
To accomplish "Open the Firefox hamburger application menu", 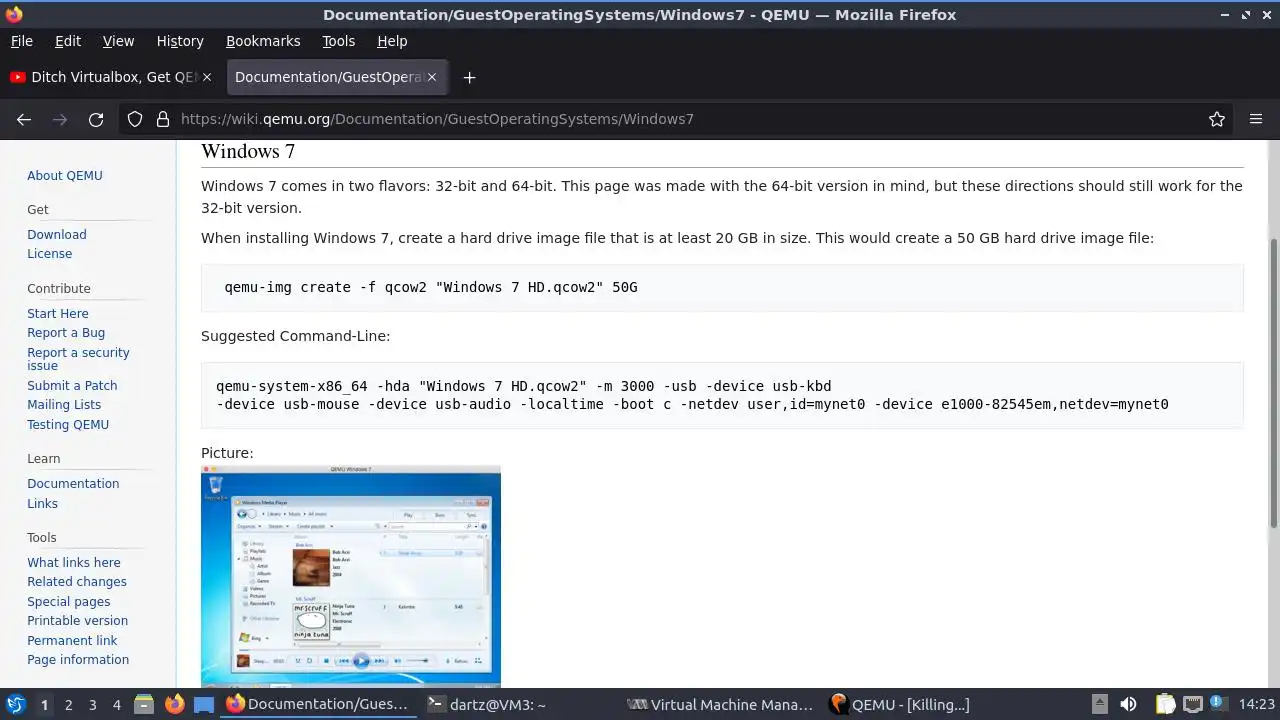I will (1256, 119).
